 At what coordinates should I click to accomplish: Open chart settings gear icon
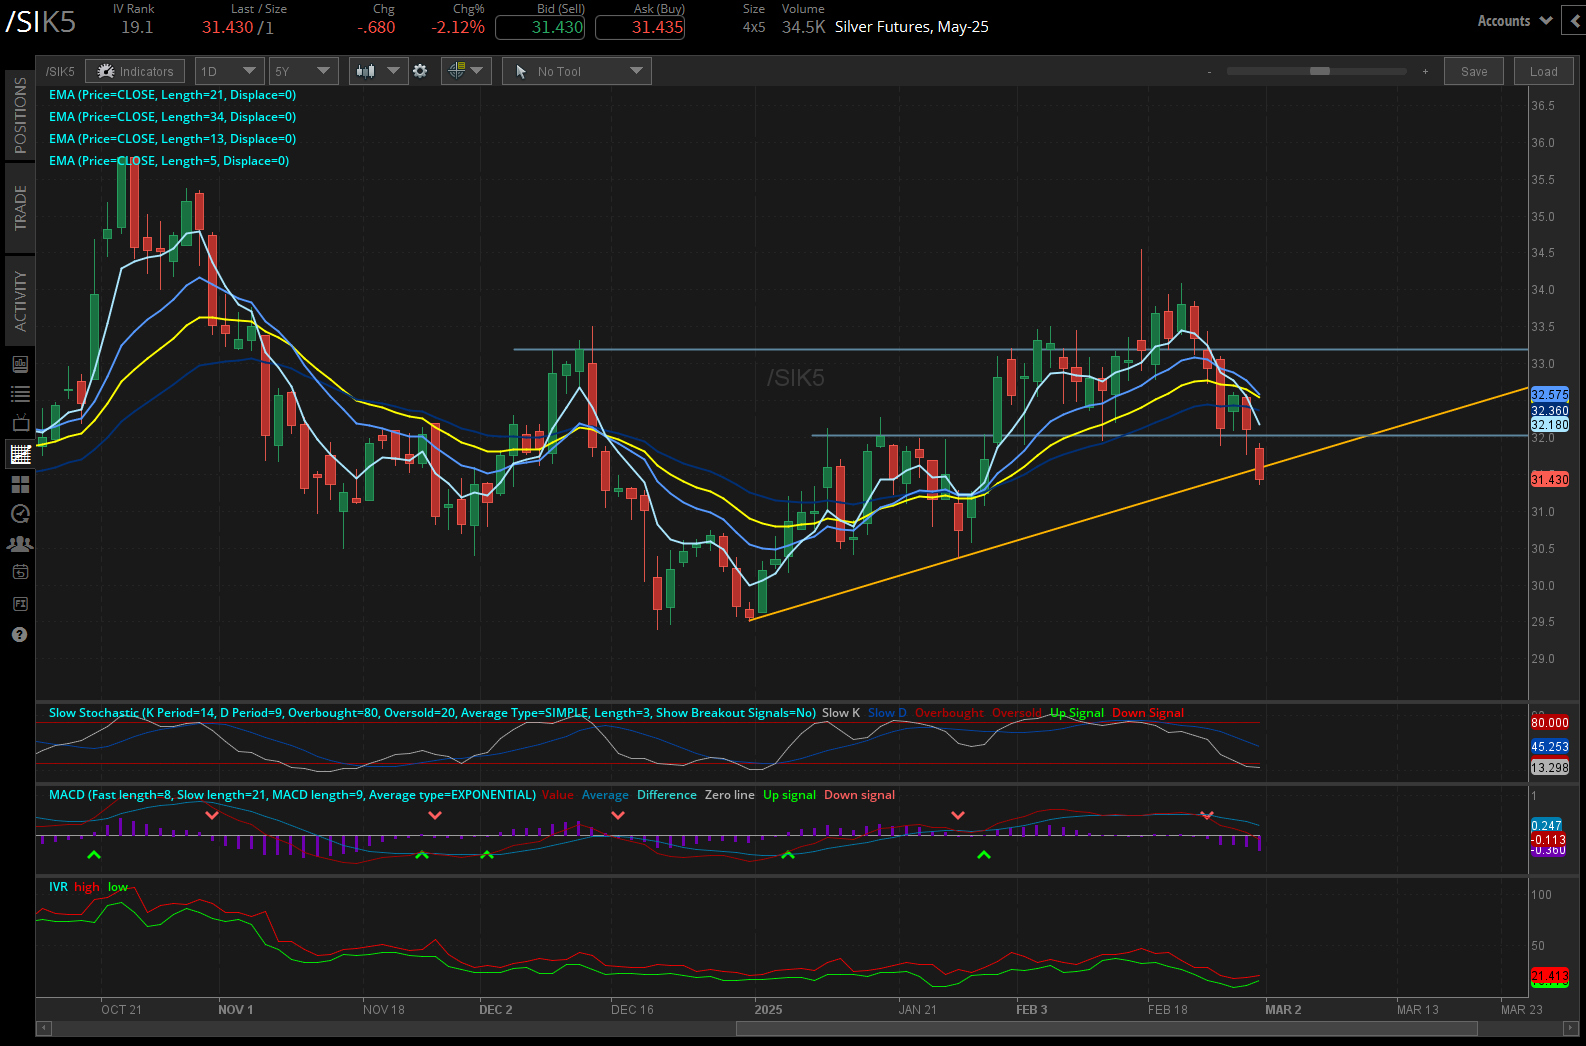point(420,71)
